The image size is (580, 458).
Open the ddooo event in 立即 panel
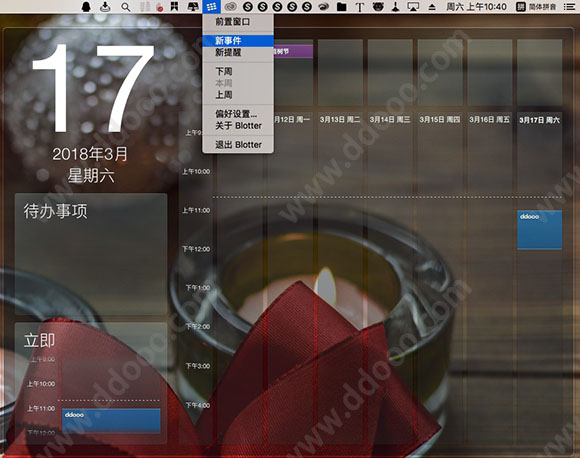(x=111, y=421)
